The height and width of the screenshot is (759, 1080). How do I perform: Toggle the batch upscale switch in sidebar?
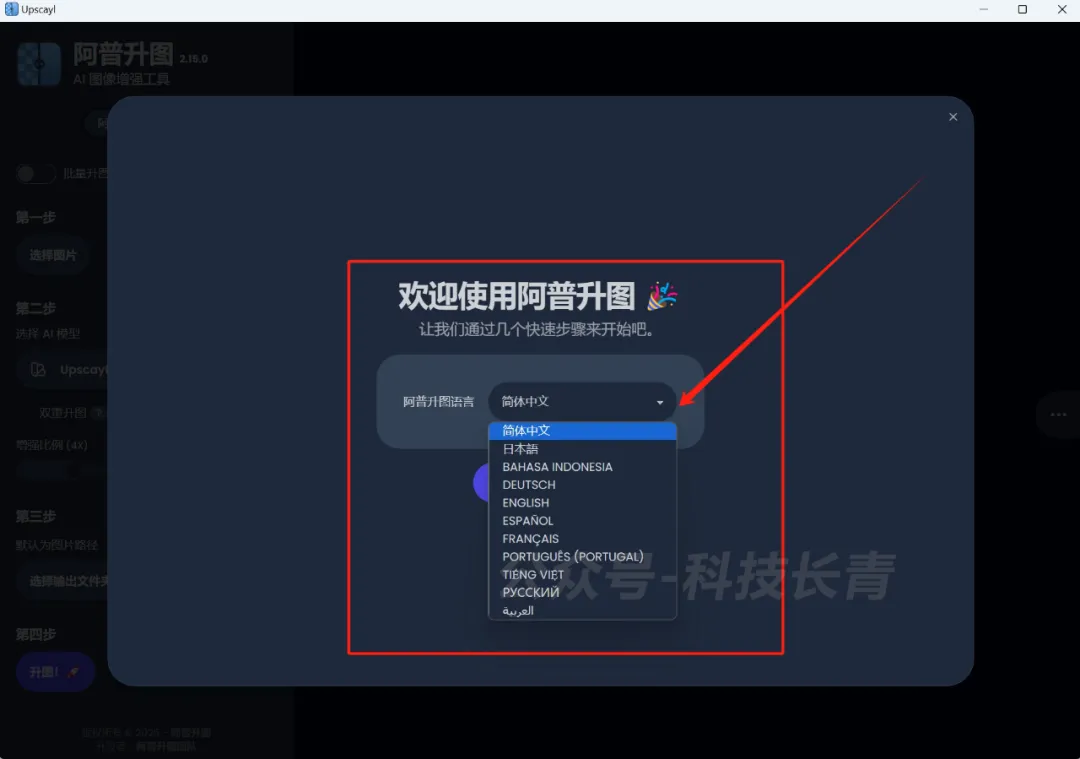click(x=35, y=174)
